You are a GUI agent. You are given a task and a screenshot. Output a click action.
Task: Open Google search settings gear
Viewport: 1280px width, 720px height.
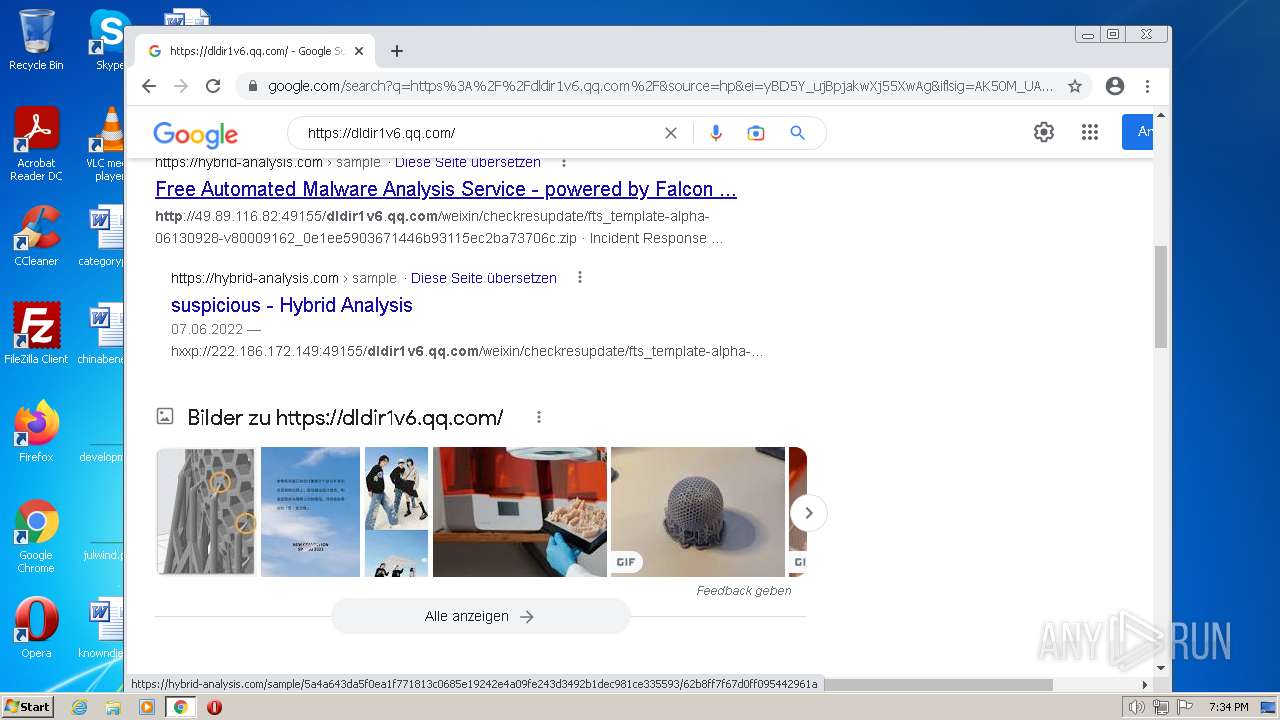tap(1044, 132)
